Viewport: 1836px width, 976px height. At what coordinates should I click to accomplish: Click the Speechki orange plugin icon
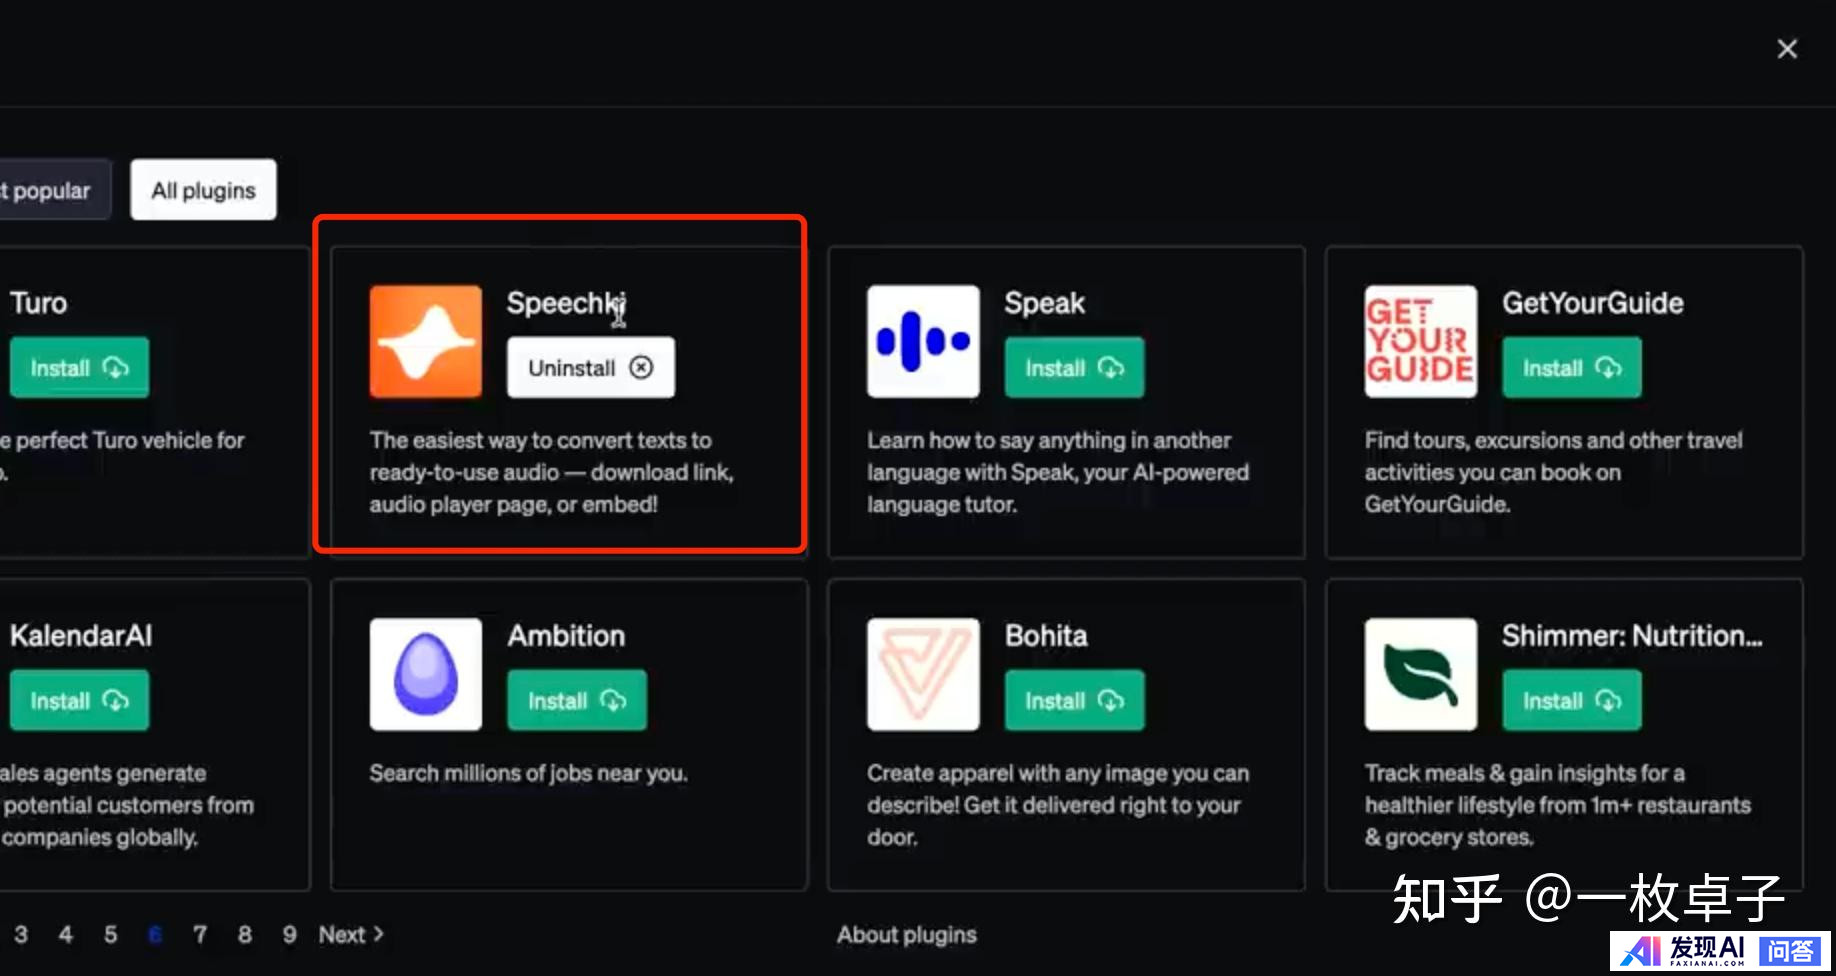(x=425, y=342)
